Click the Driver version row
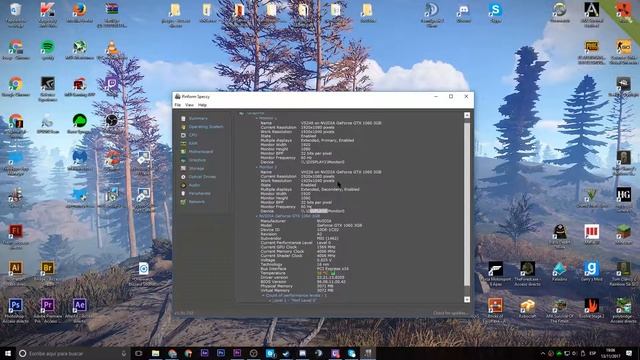The image size is (640, 360). click(x=303, y=278)
